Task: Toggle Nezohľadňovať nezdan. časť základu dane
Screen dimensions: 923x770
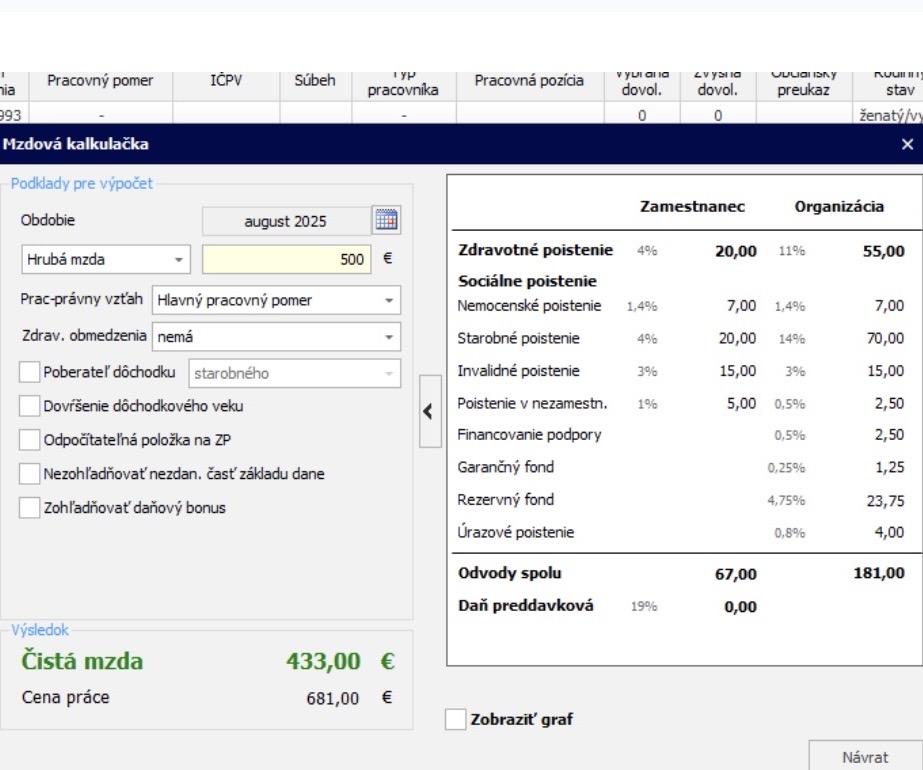Action: coord(29,474)
